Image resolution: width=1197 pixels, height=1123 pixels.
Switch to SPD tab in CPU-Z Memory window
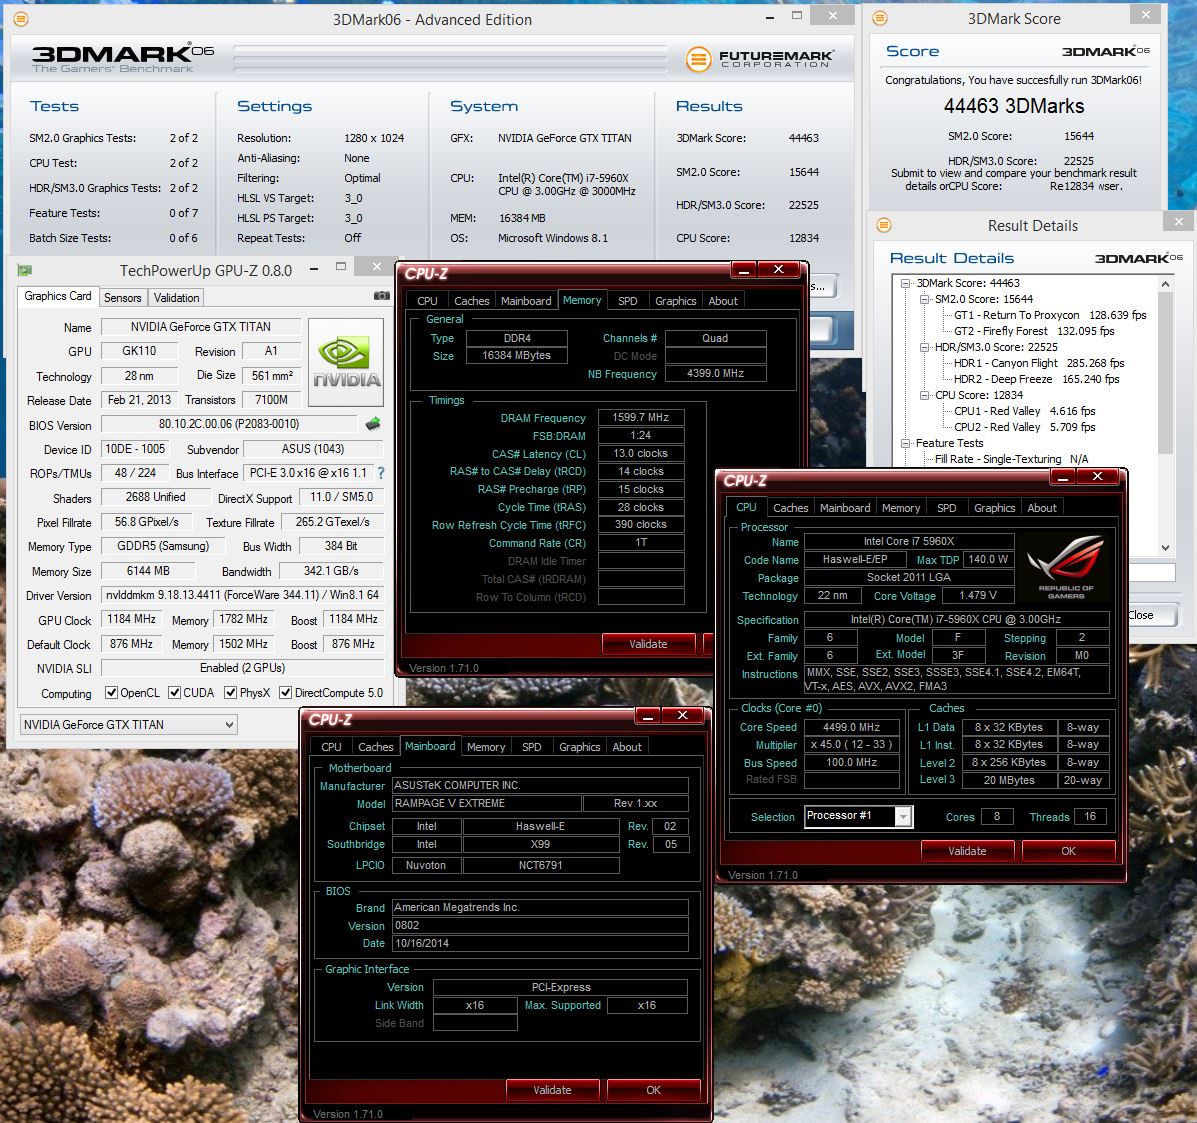pyautogui.click(x=628, y=301)
